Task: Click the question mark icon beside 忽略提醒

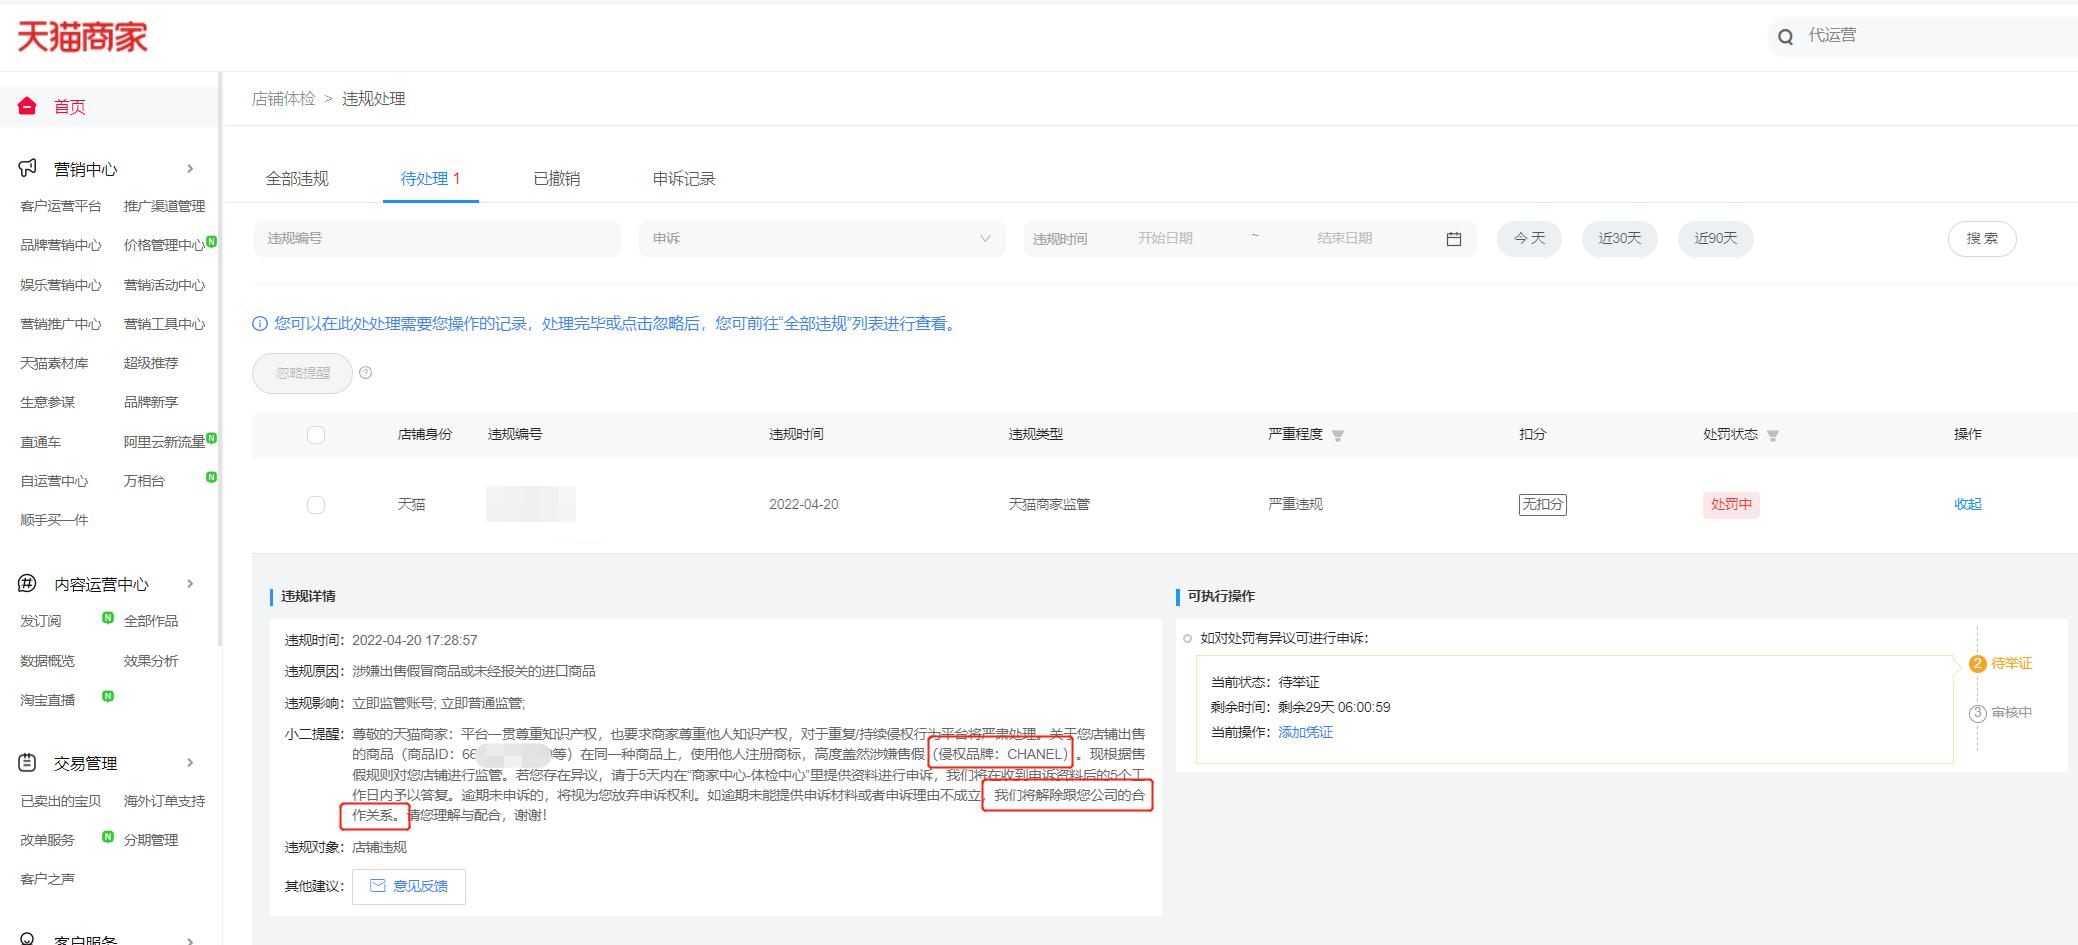Action: pos(365,372)
